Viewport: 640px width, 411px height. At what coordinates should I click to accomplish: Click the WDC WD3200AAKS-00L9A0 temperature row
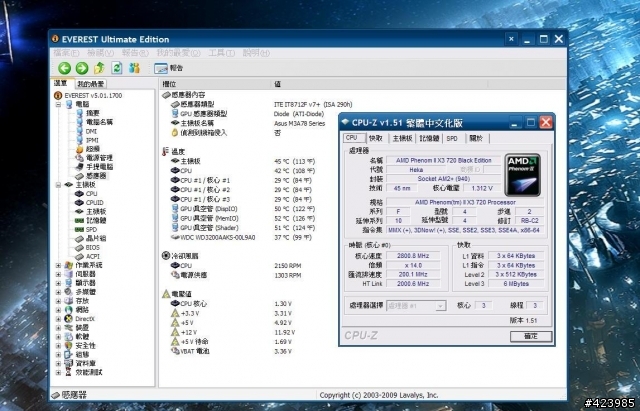click(242, 237)
